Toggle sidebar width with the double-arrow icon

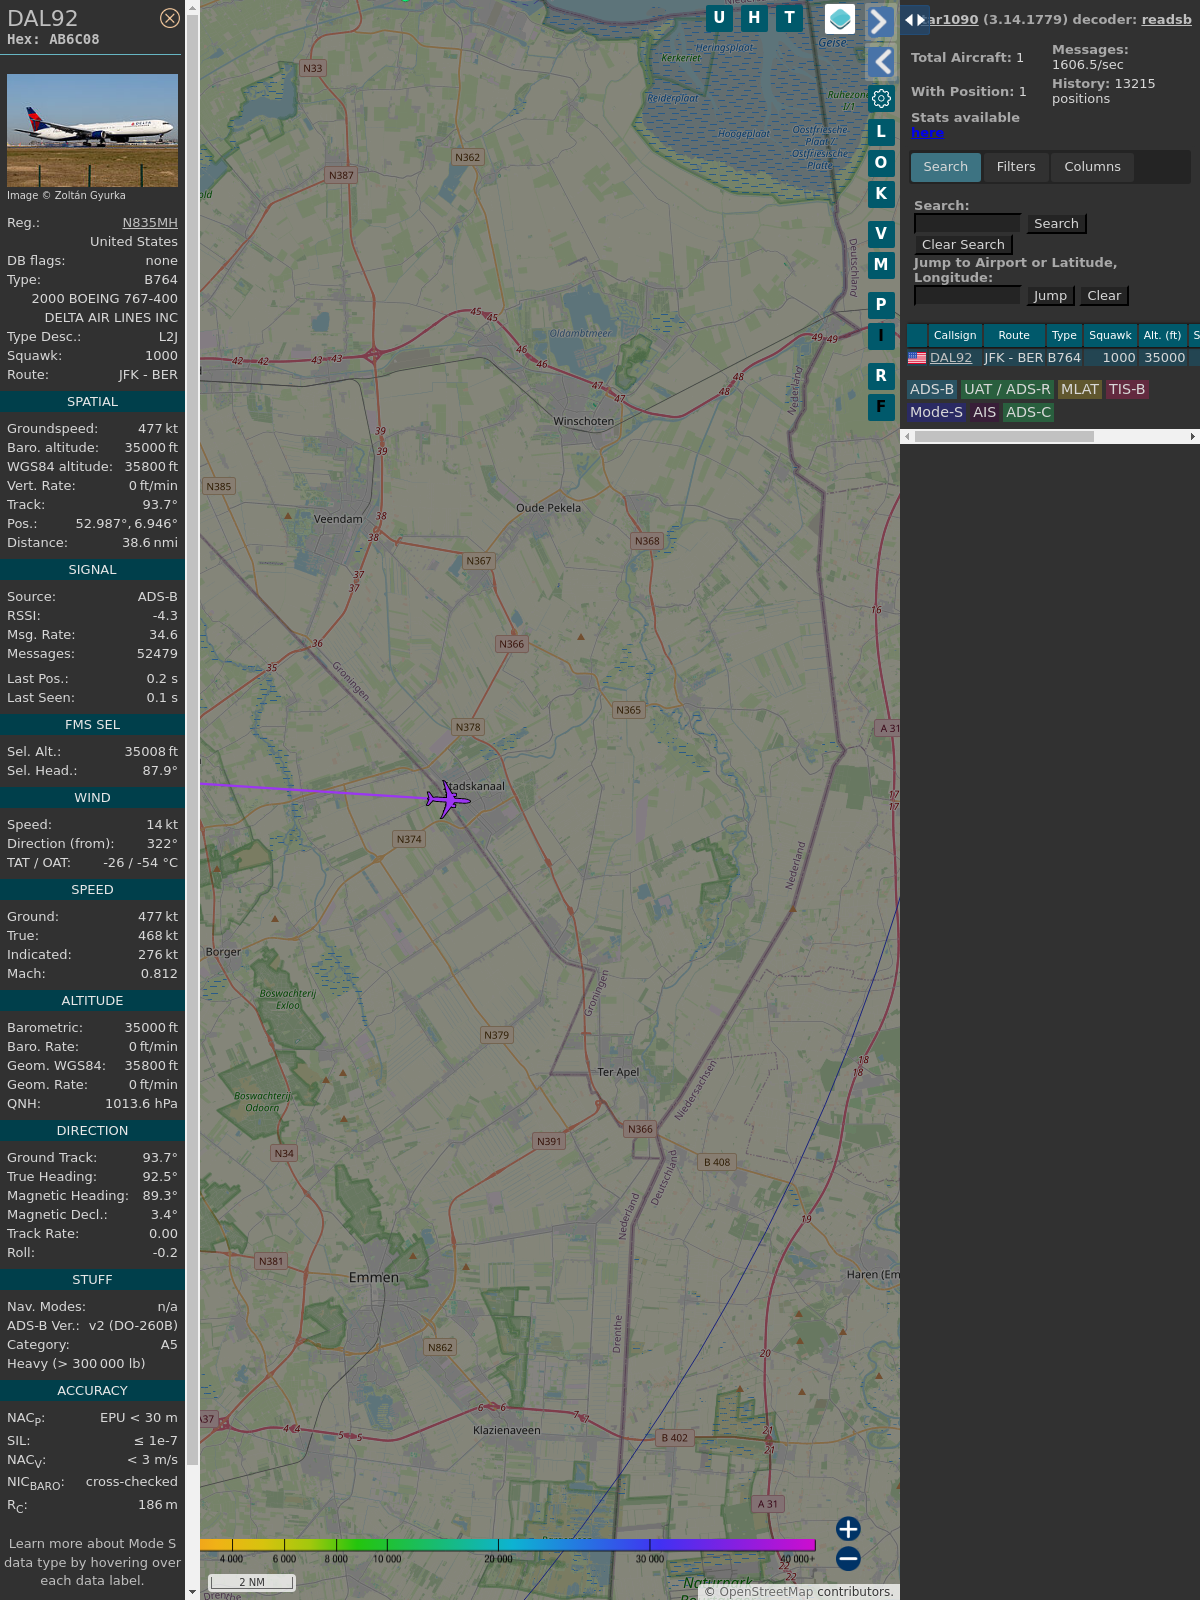point(915,20)
